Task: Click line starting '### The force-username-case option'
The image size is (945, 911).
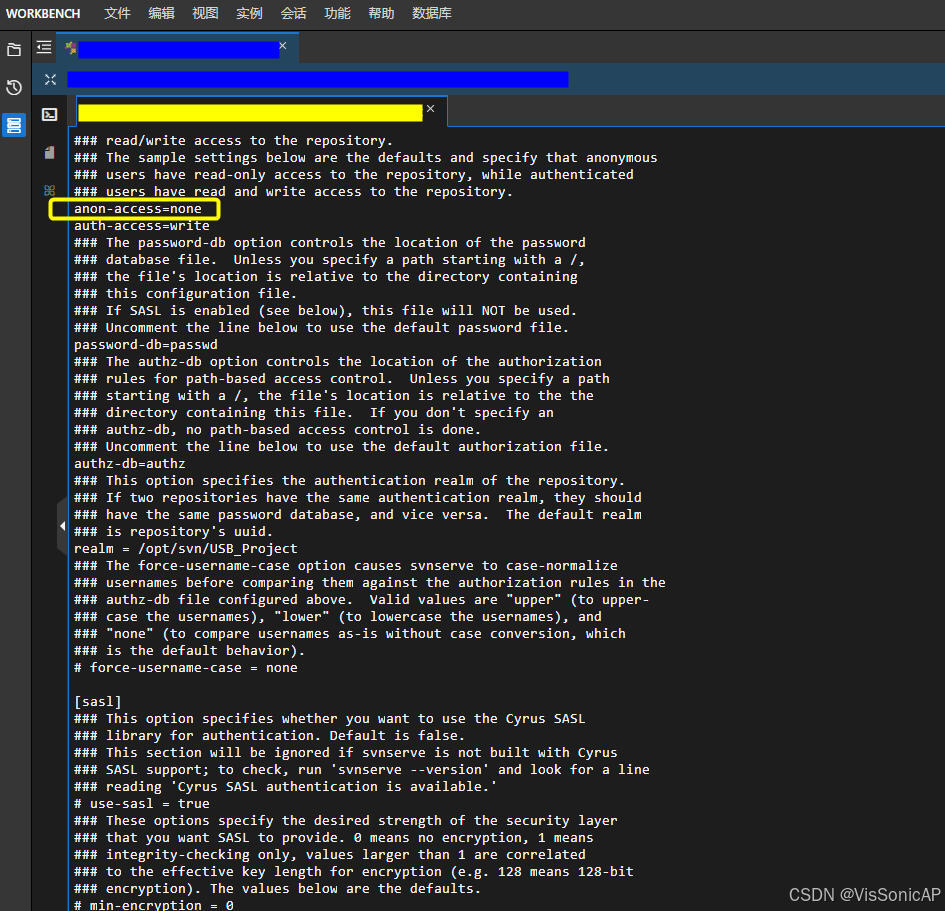Action: [x=345, y=566]
